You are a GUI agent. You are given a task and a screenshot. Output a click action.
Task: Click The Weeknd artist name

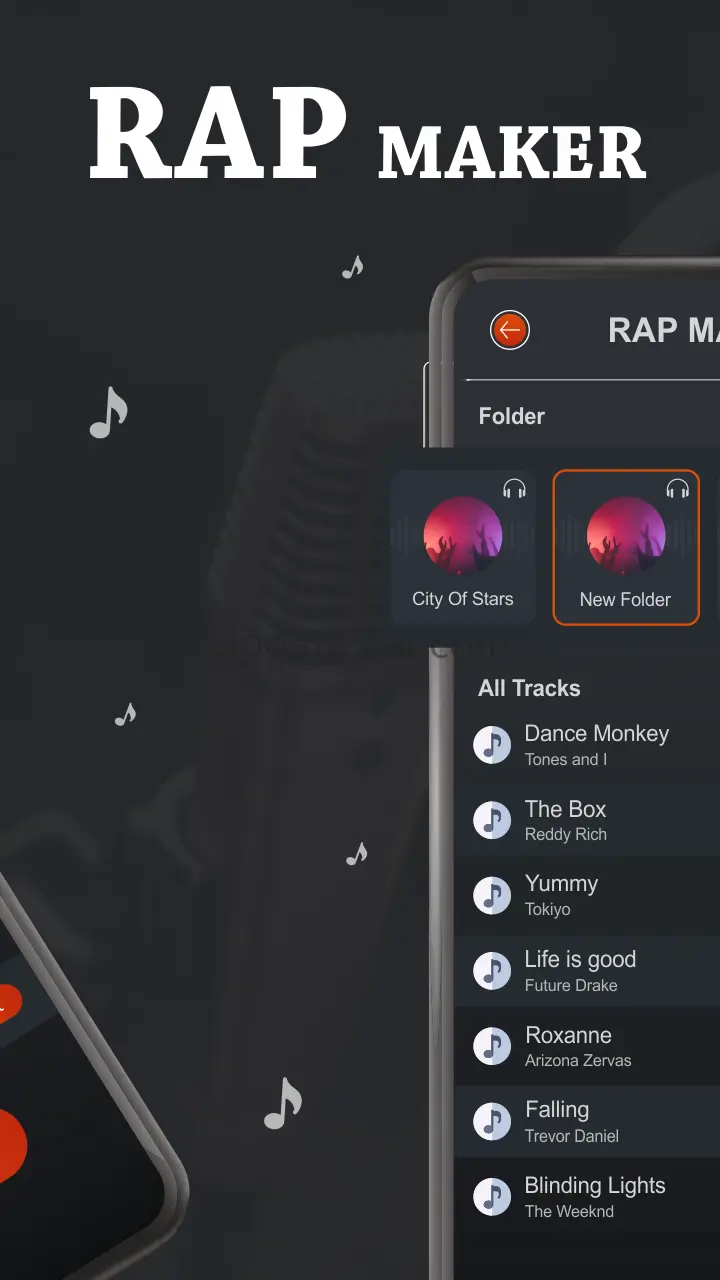coord(569,1212)
